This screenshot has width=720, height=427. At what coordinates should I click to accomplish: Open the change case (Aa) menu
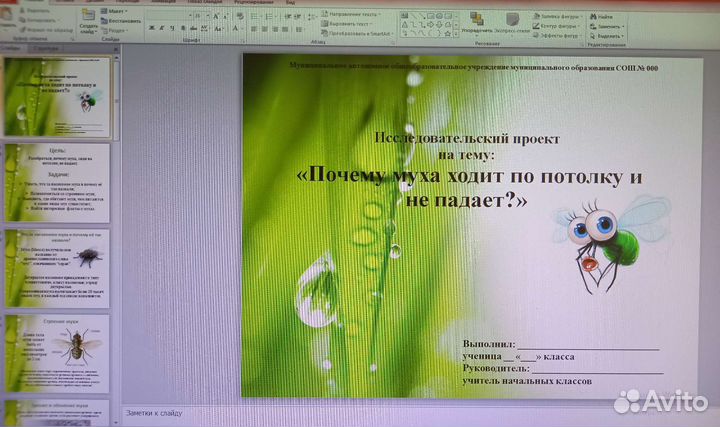tap(219, 28)
